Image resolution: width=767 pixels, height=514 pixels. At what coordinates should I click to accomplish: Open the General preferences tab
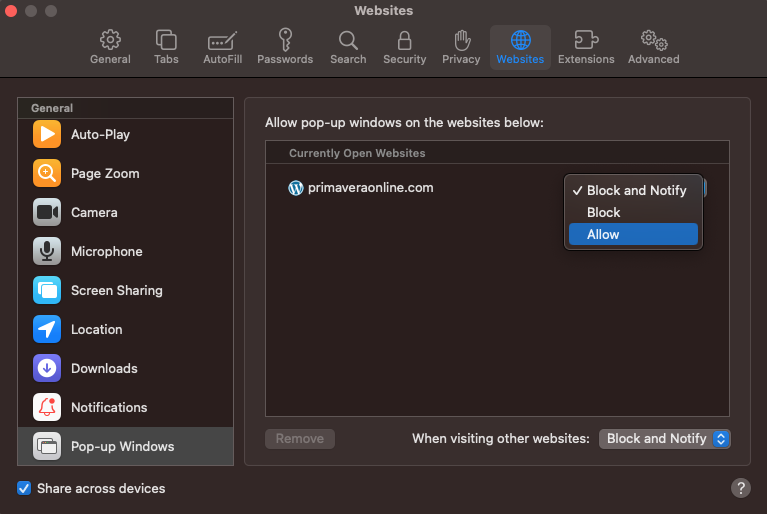coord(110,47)
